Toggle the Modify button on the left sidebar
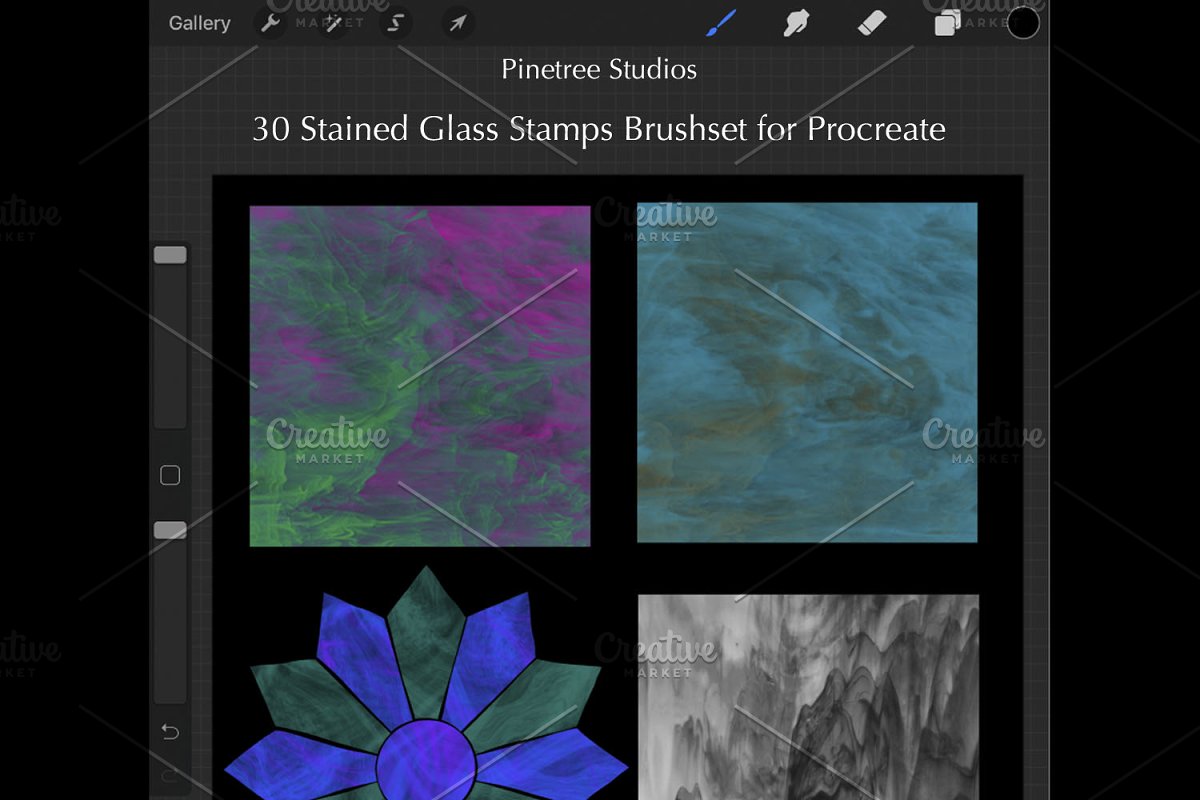 pyautogui.click(x=169, y=475)
